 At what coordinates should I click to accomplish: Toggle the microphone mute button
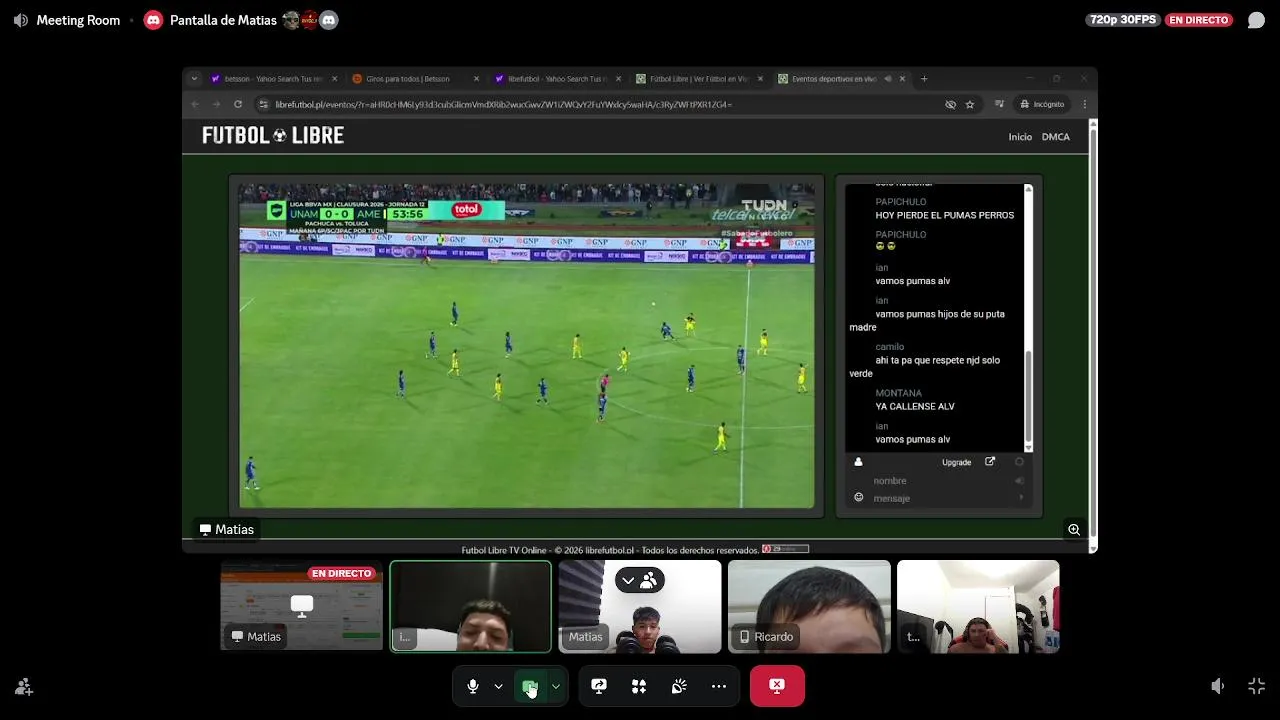tap(473, 686)
